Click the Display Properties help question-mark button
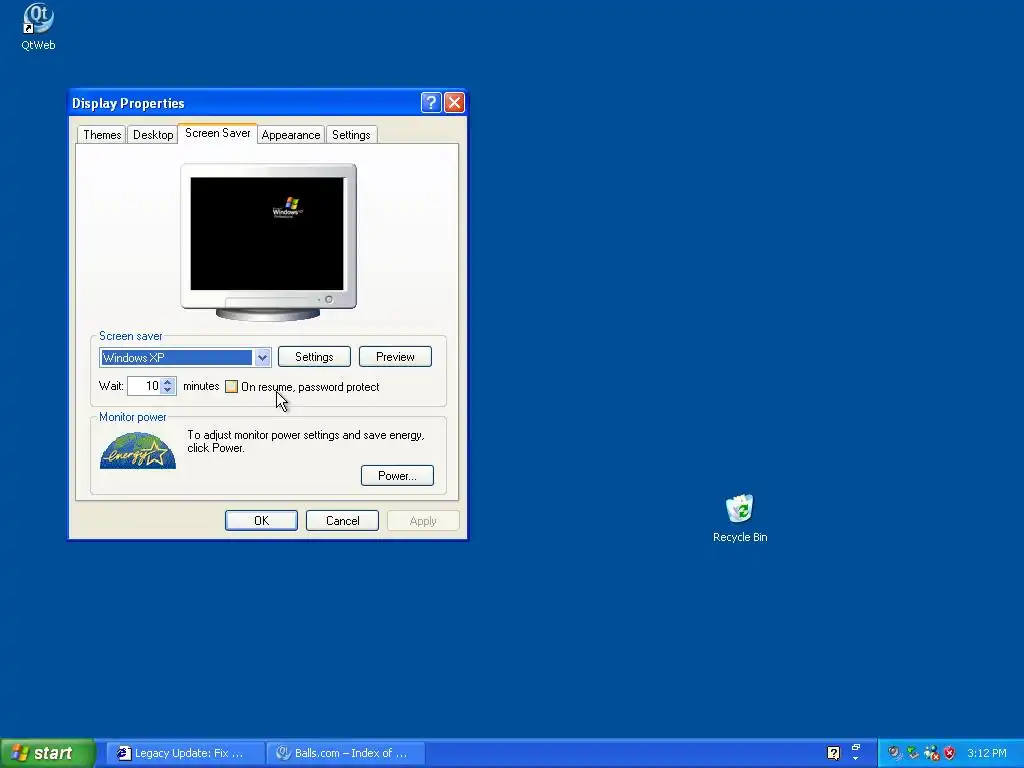Screen dimensions: 1024x768 point(431,103)
